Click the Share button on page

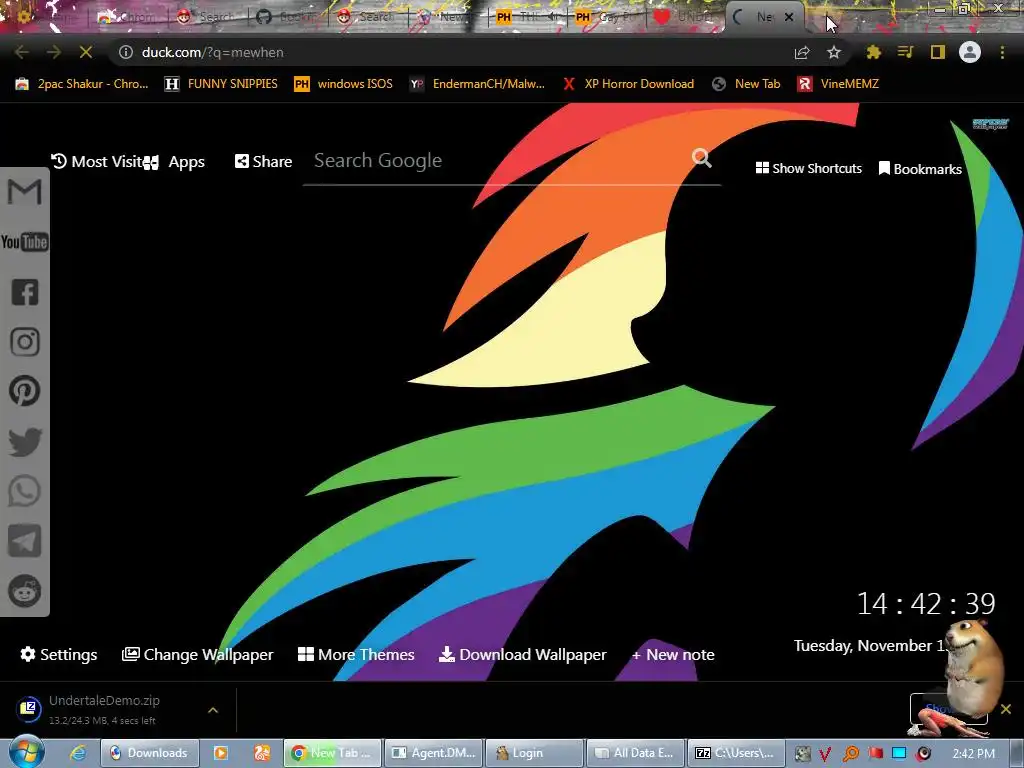coord(263,161)
